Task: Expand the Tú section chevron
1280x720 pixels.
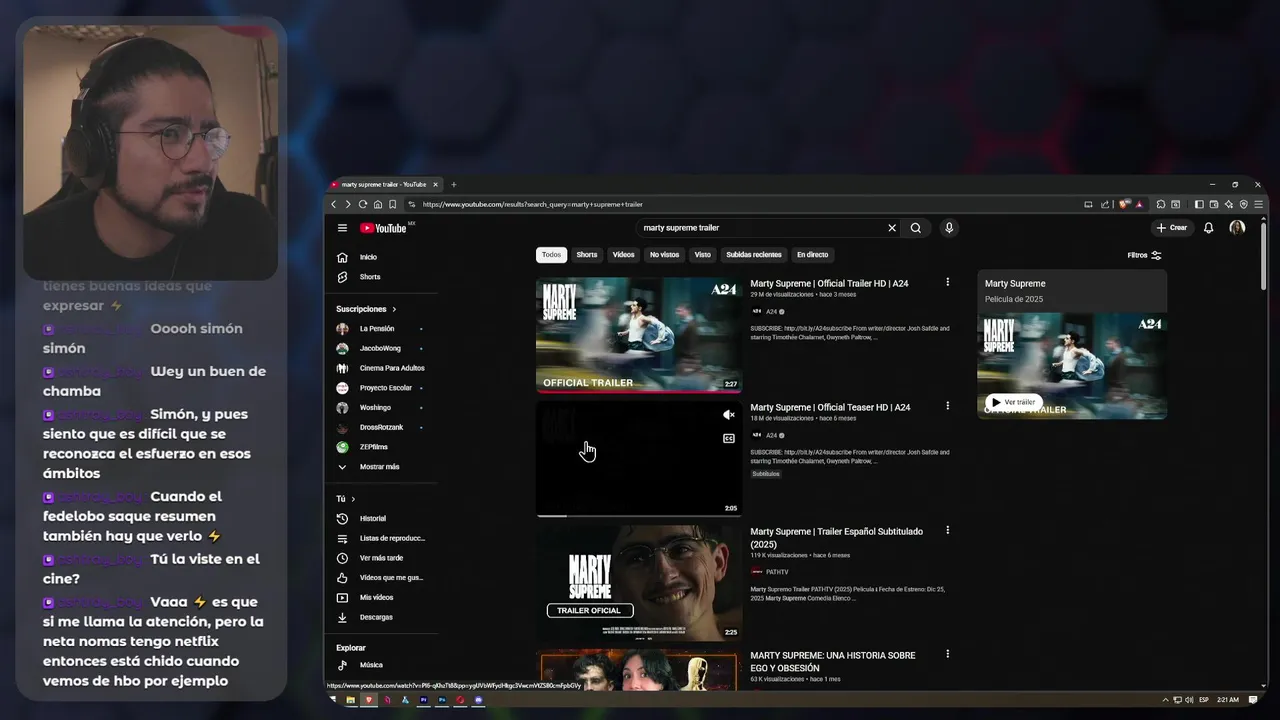Action: tap(353, 499)
